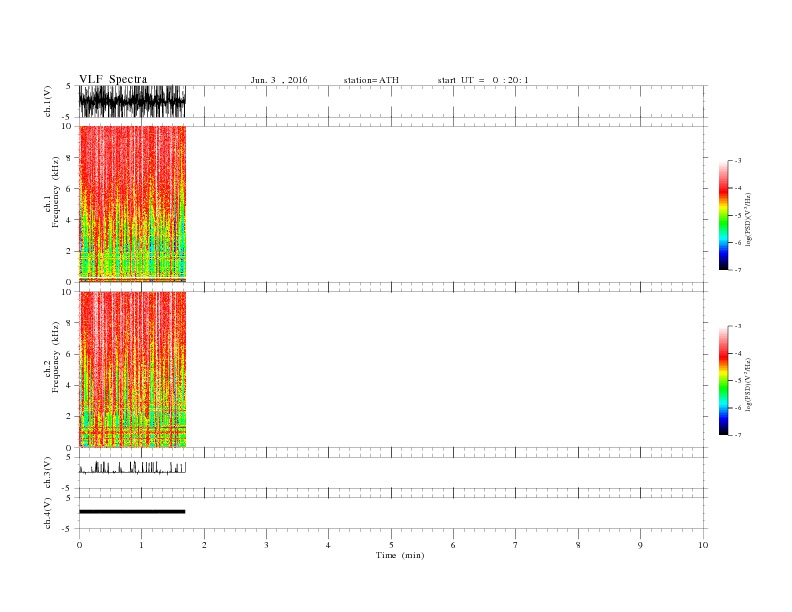792x612 pixels.
Task: Click the ch.2 PSD color scale bar
Action: [x=723, y=380]
